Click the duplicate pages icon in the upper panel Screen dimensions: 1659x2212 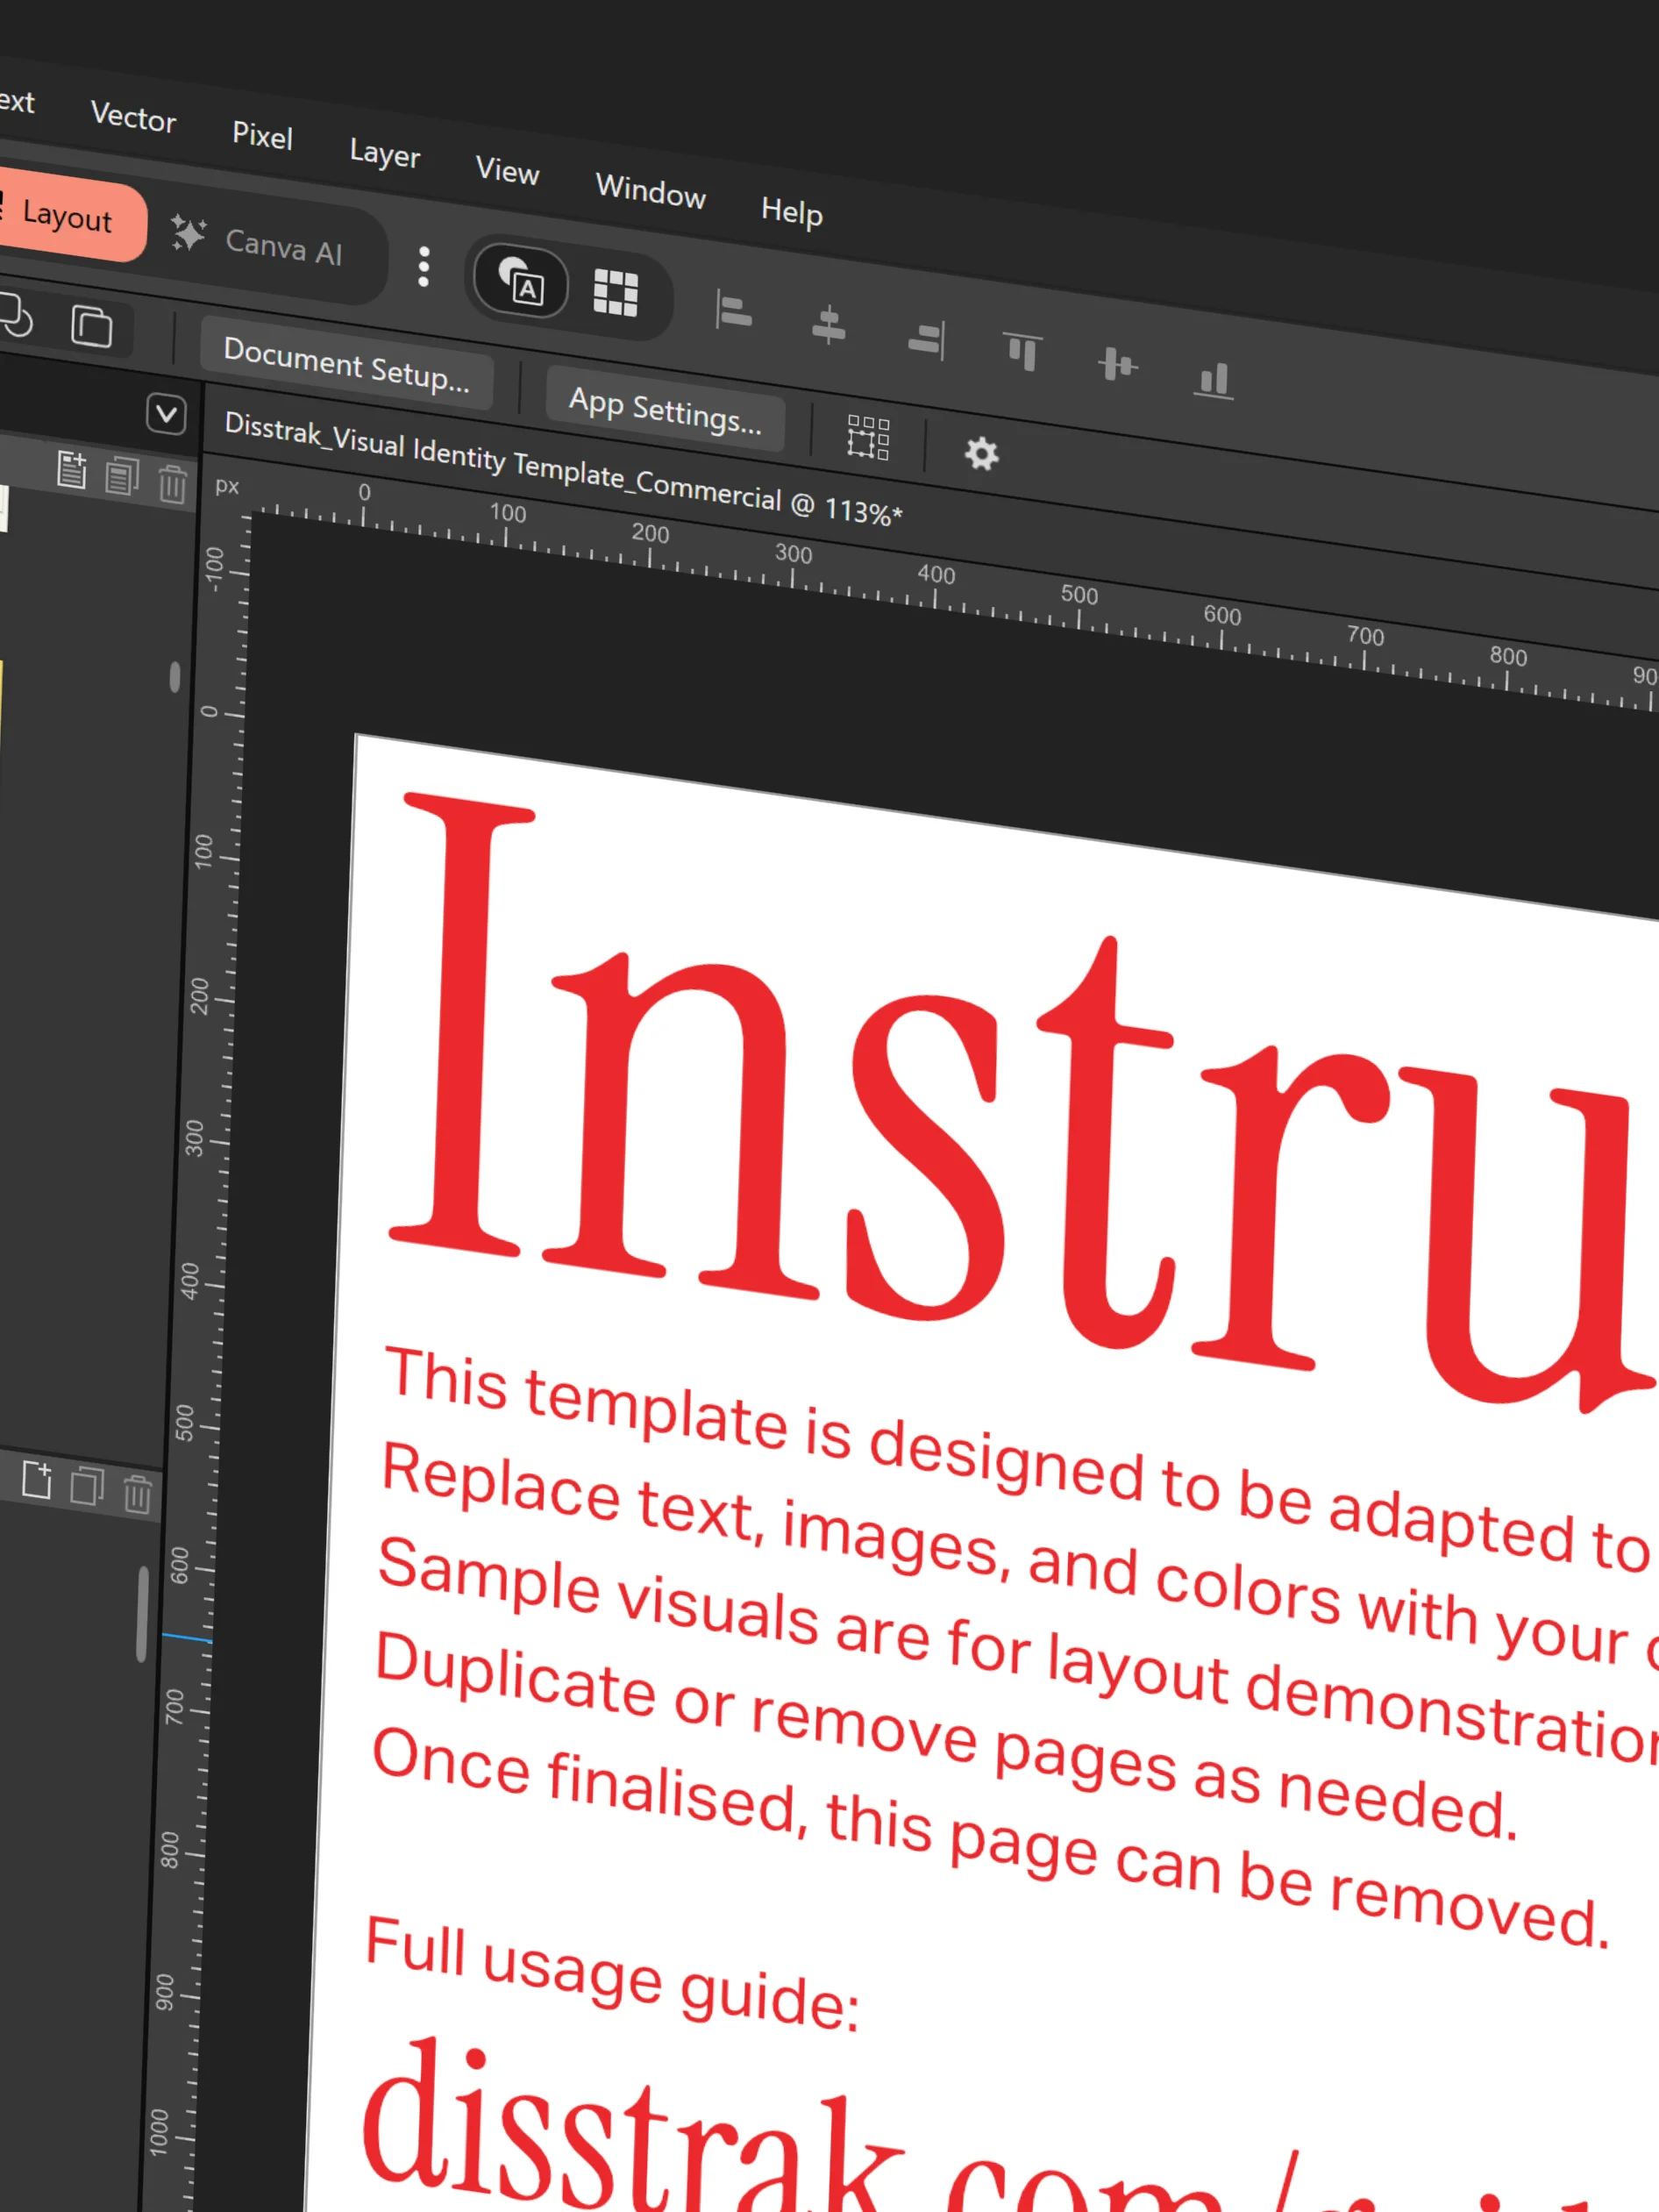(122, 476)
